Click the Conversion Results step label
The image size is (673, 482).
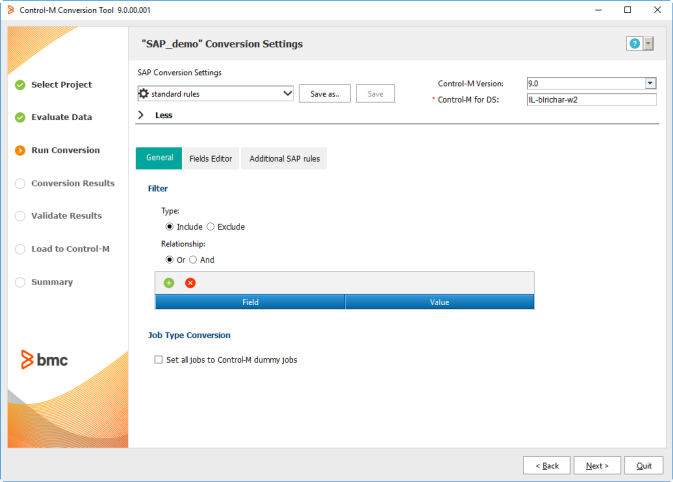[73, 183]
